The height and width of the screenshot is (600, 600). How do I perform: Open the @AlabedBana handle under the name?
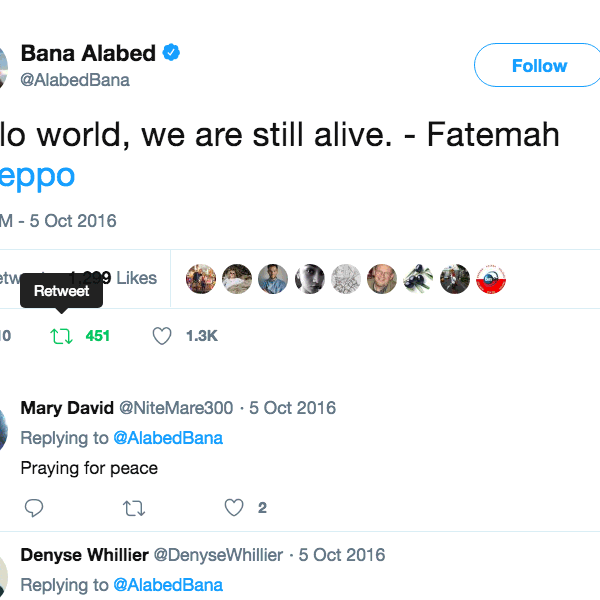point(75,80)
